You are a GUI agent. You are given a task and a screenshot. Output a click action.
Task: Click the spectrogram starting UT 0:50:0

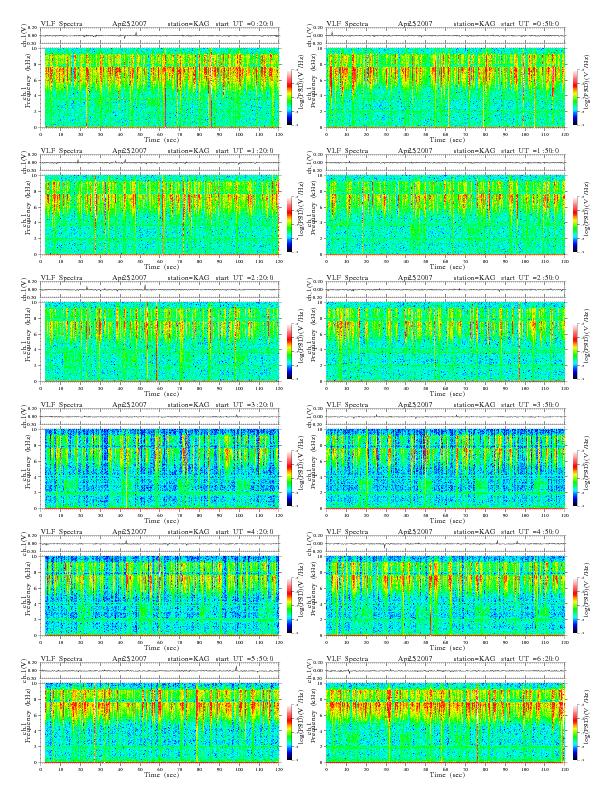pos(445,87)
